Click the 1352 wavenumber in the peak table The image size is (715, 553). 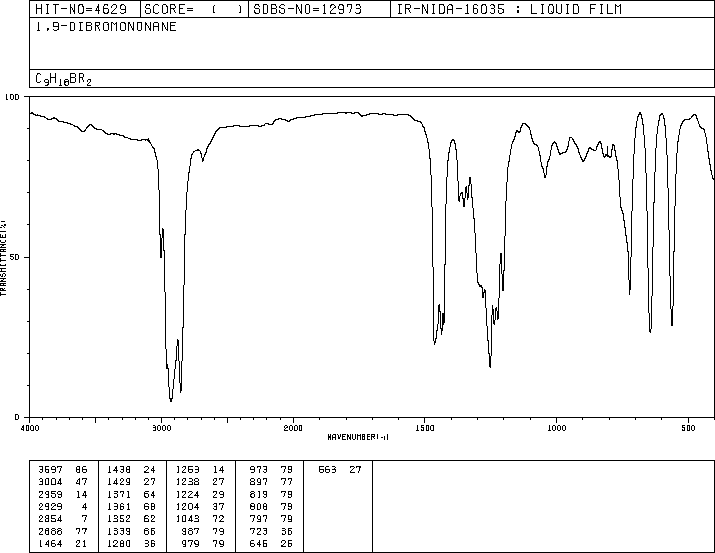(x=119, y=519)
